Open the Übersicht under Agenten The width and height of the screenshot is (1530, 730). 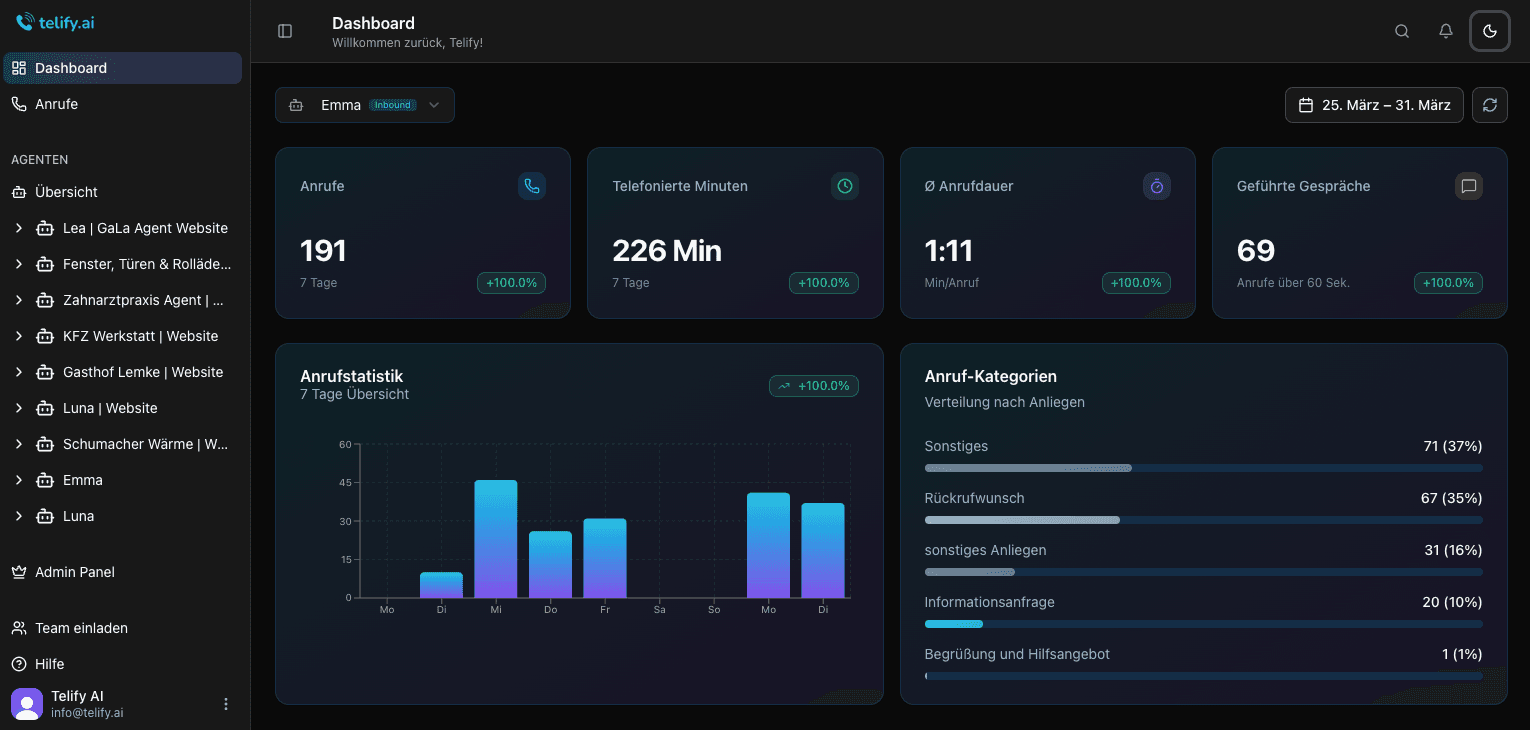click(66, 192)
